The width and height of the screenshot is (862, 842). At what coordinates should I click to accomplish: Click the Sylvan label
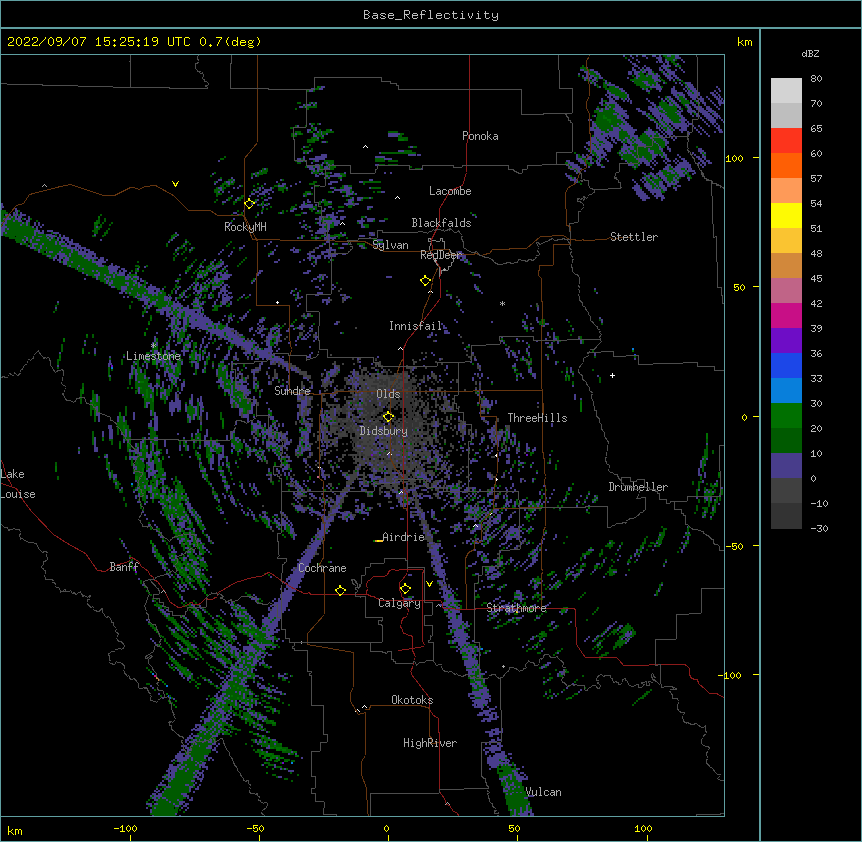(x=390, y=245)
